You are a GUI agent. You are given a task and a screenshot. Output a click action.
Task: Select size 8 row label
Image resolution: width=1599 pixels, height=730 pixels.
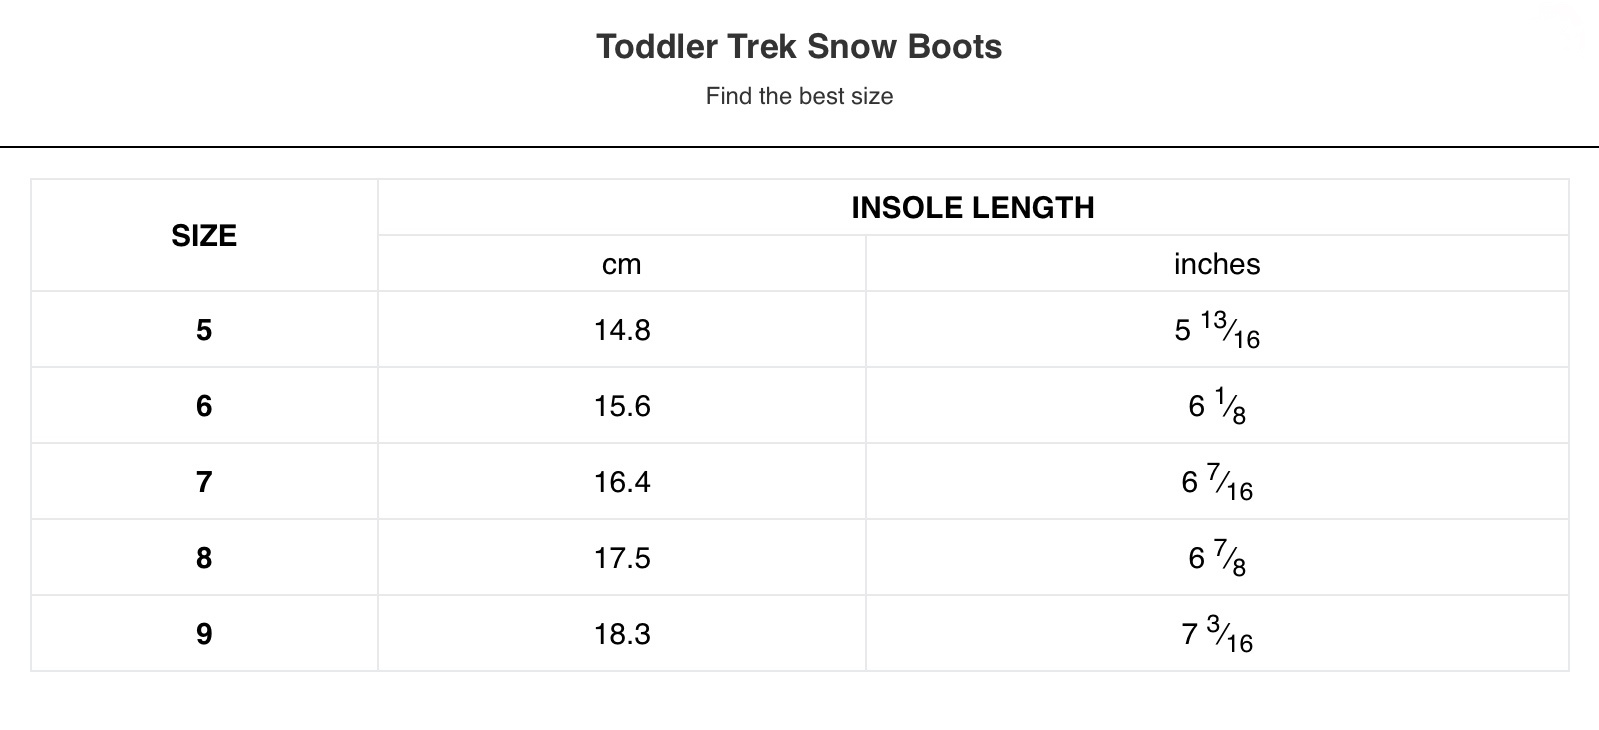click(204, 558)
